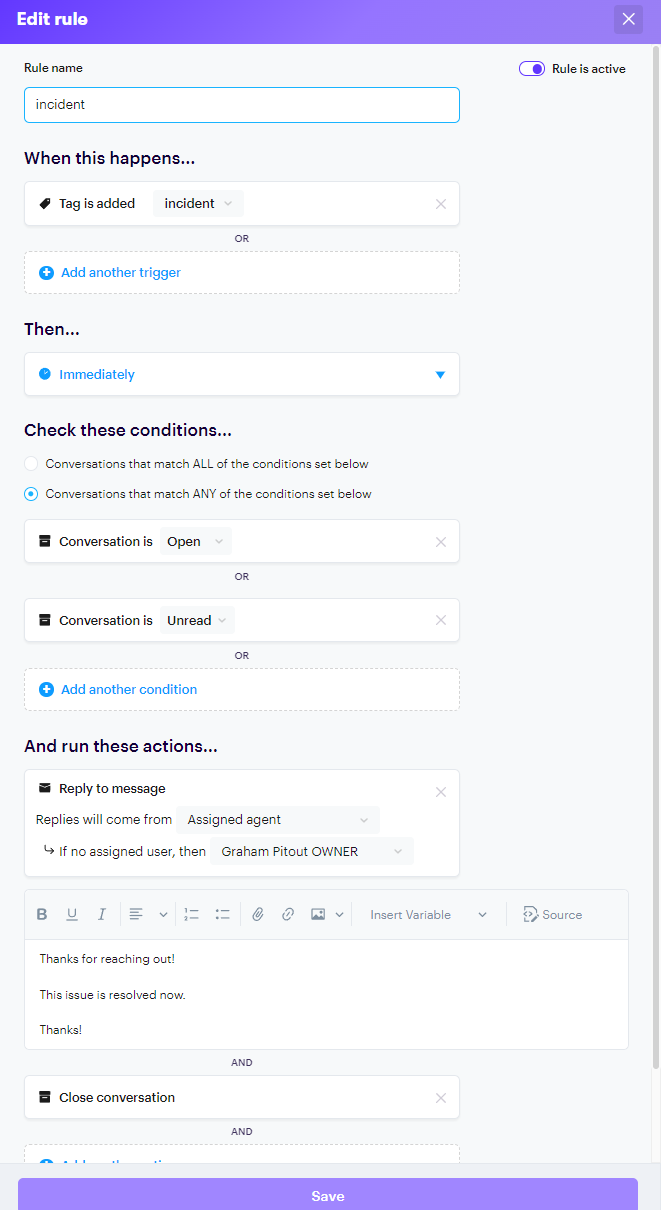The width and height of the screenshot is (661, 1210).
Task: Attach a file with paperclip icon
Action: click(257, 914)
